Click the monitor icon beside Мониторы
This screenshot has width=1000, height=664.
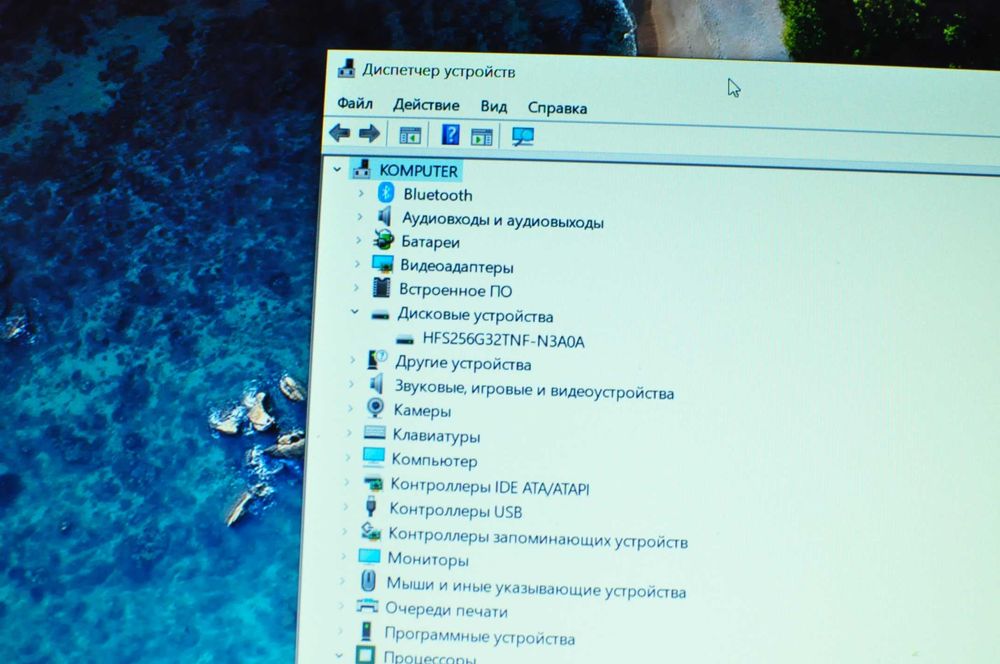pyautogui.click(x=369, y=556)
